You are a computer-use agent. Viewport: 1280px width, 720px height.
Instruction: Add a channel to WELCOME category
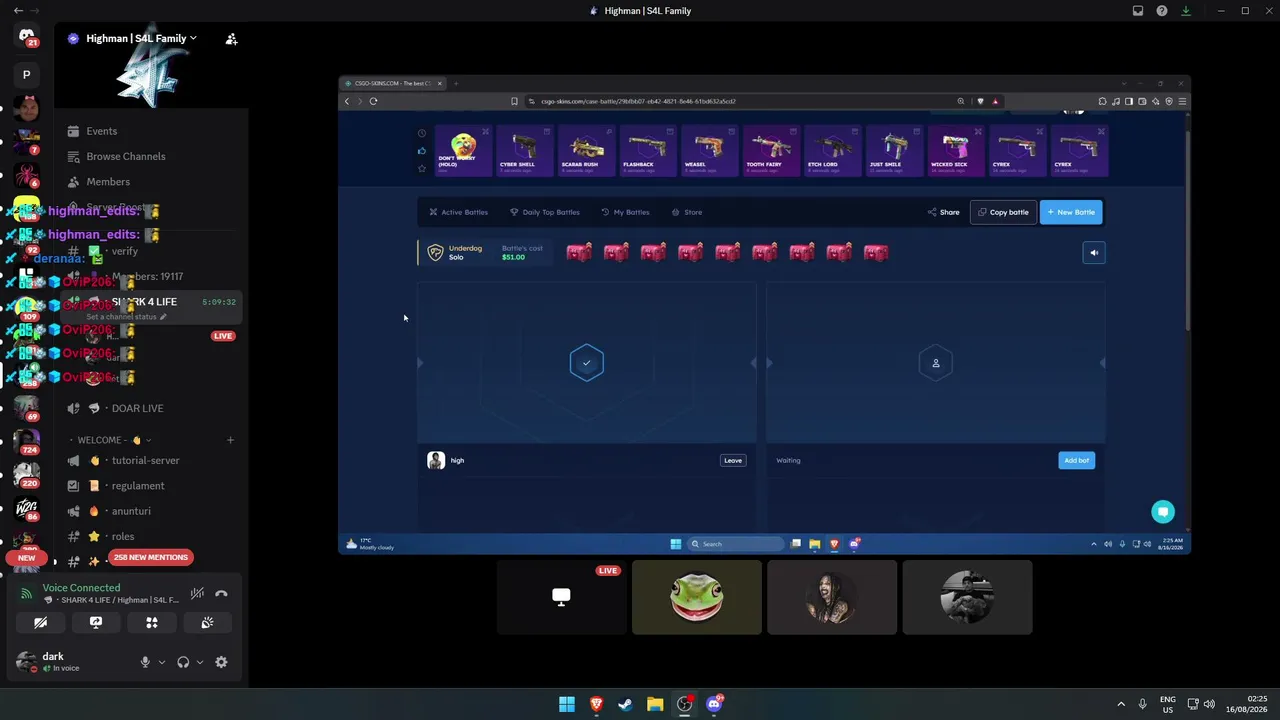click(x=230, y=440)
